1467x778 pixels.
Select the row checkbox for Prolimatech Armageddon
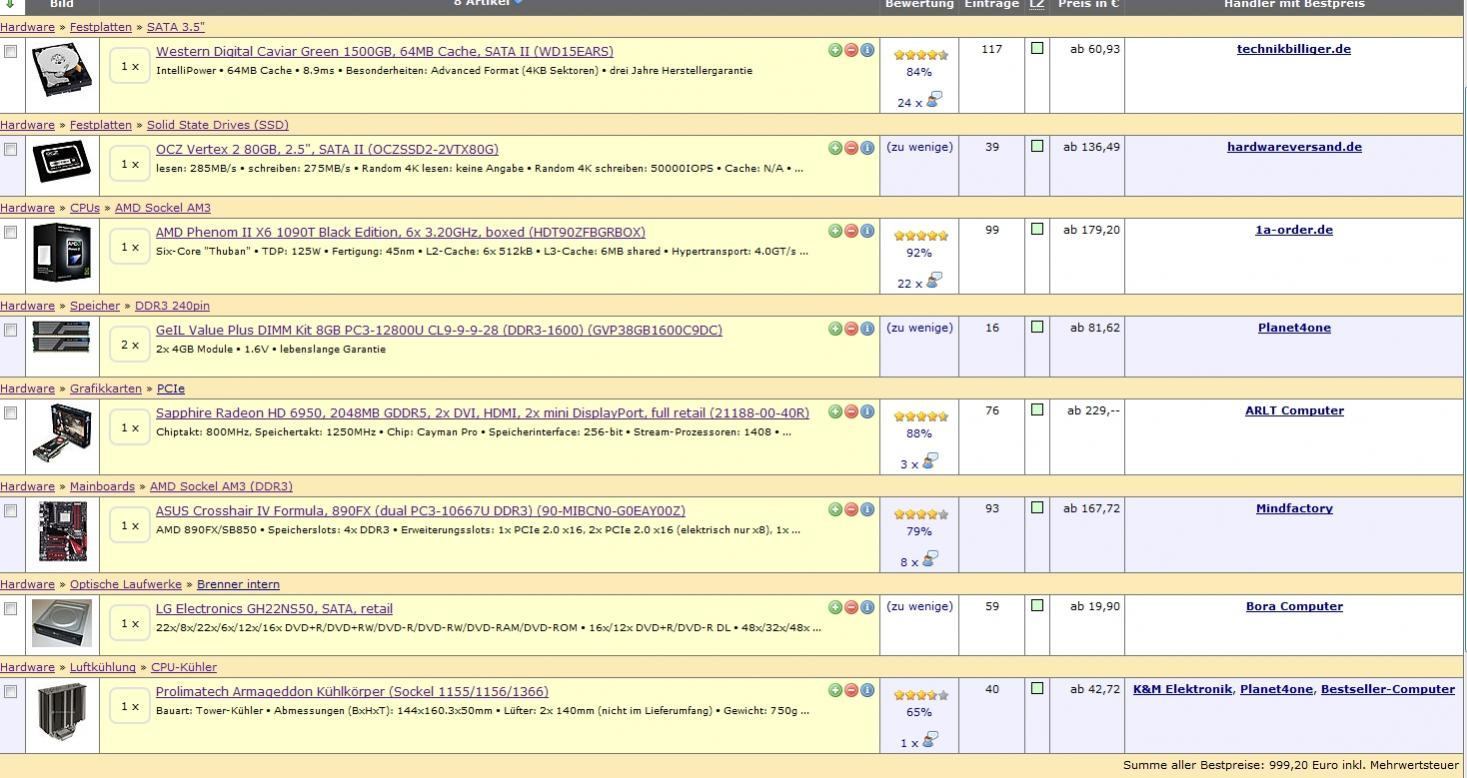click(x=10, y=691)
